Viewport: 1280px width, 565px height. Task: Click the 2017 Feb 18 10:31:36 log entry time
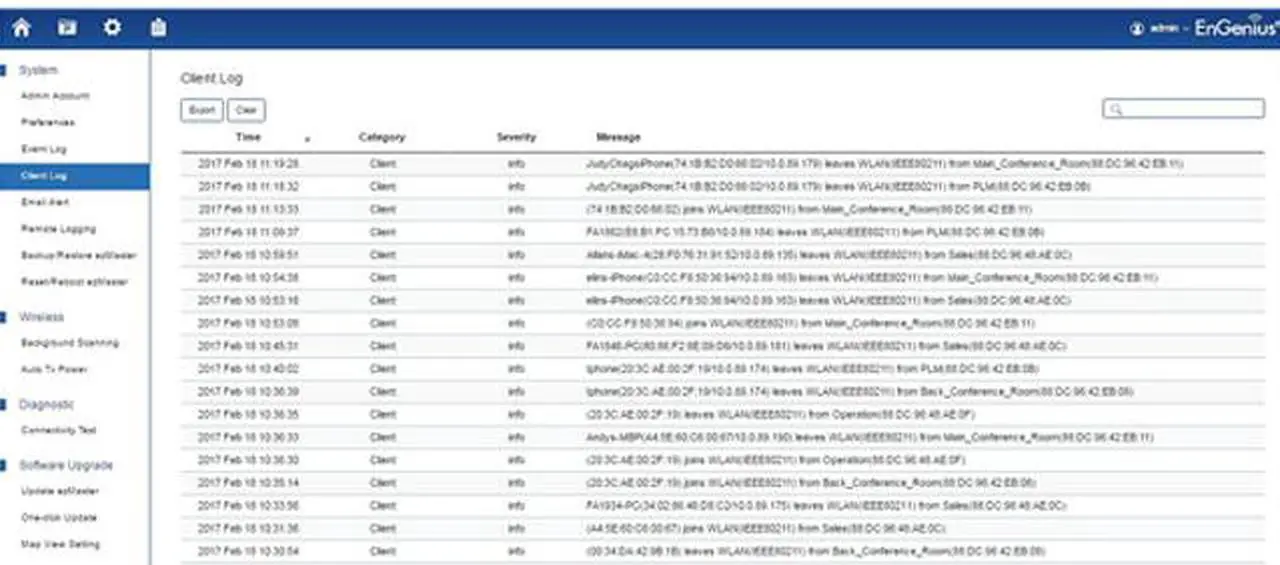[248, 529]
